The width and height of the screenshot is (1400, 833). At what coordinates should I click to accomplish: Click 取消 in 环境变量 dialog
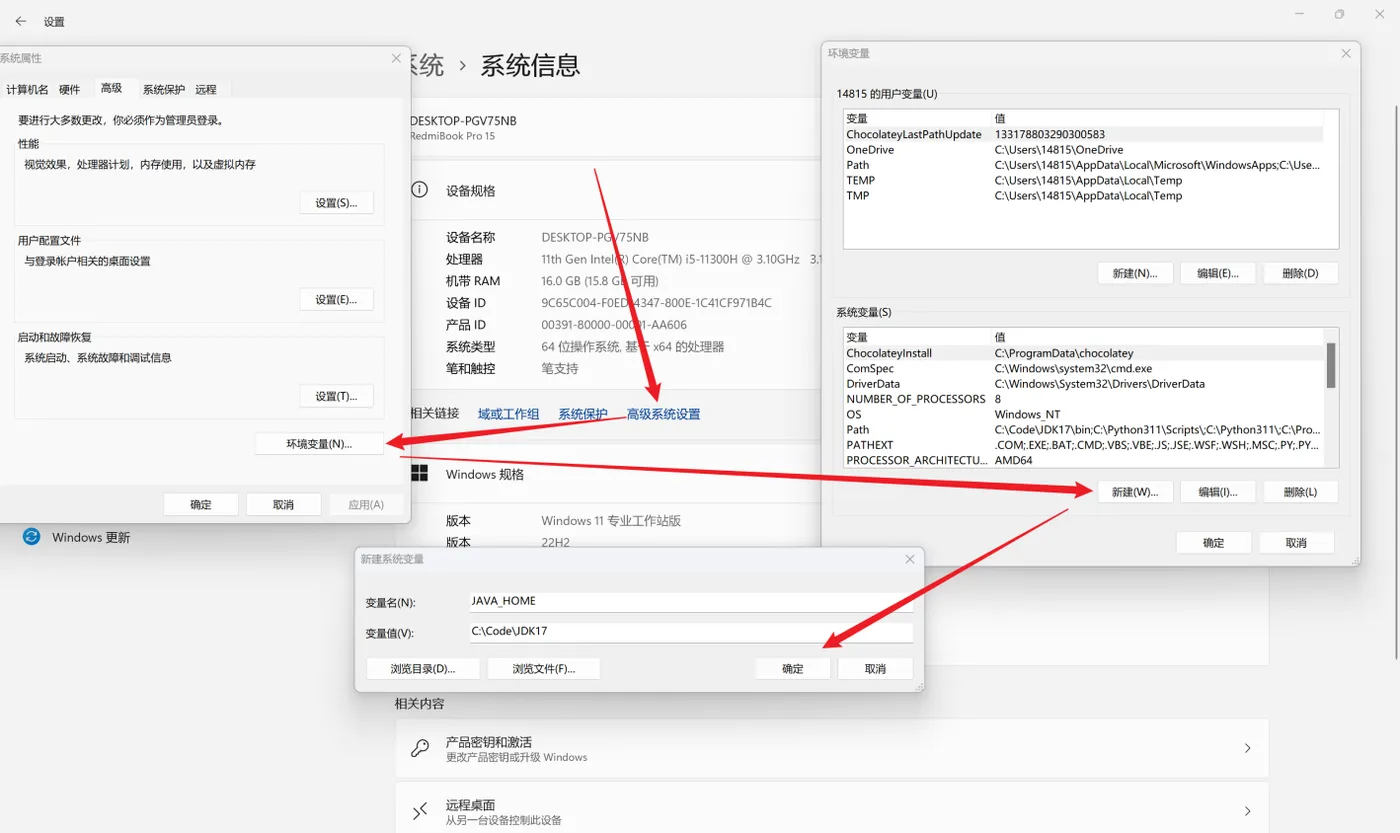1296,543
